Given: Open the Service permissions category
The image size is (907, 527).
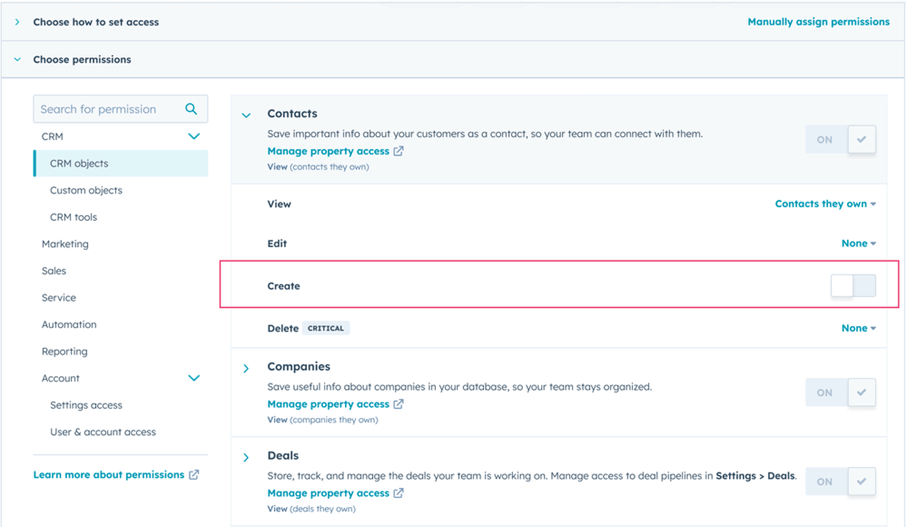Looking at the screenshot, I should pos(58,297).
